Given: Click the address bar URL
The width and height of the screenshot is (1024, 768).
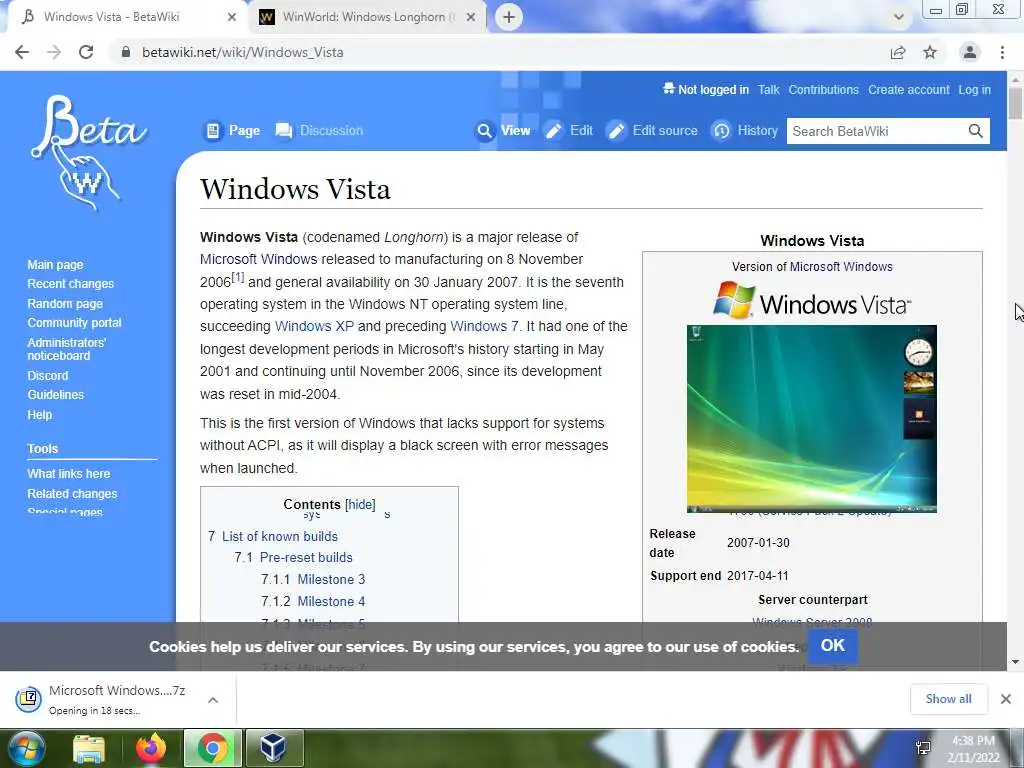Looking at the screenshot, I should [242, 52].
